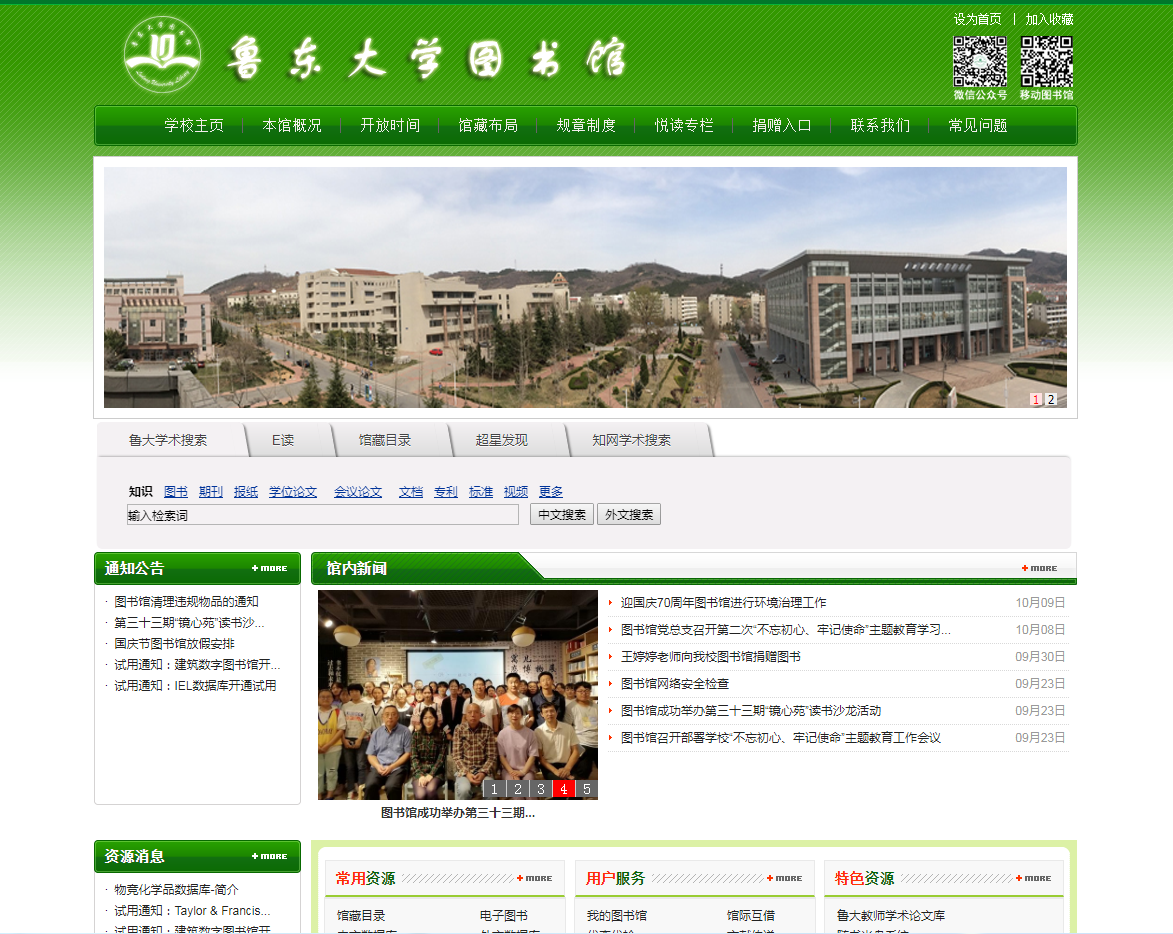Switch news photo to slide 3

click(541, 789)
